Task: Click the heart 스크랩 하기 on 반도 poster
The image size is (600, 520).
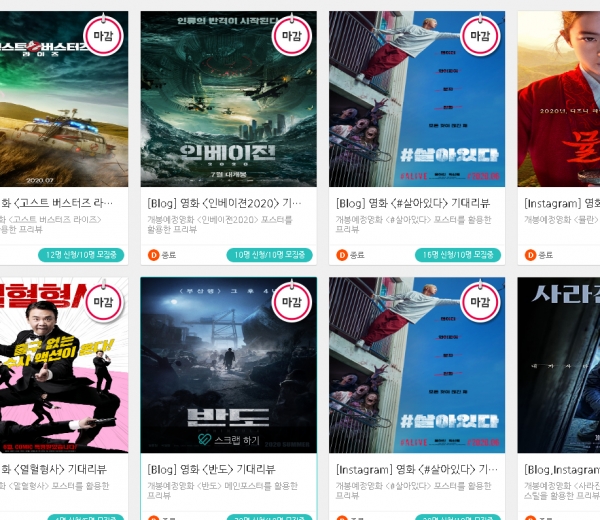Action: pyautogui.click(x=228, y=440)
